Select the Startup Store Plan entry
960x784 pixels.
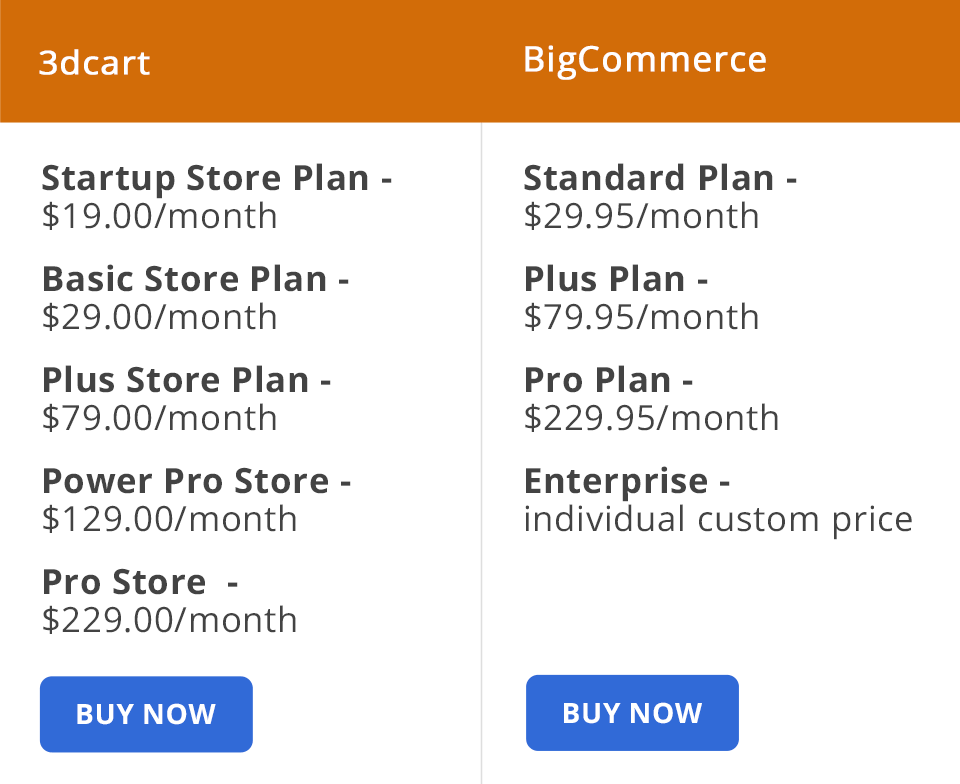click(216, 178)
